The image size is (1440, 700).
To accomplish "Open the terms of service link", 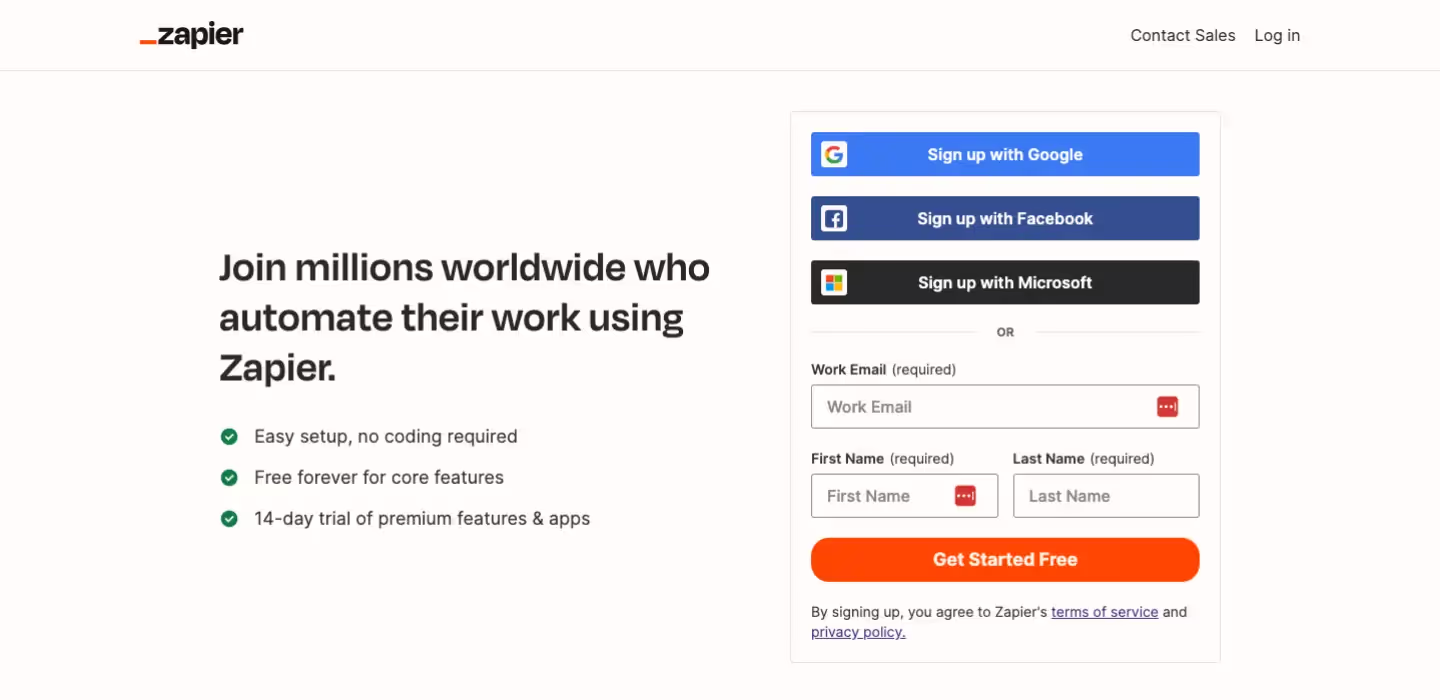I will [1104, 611].
